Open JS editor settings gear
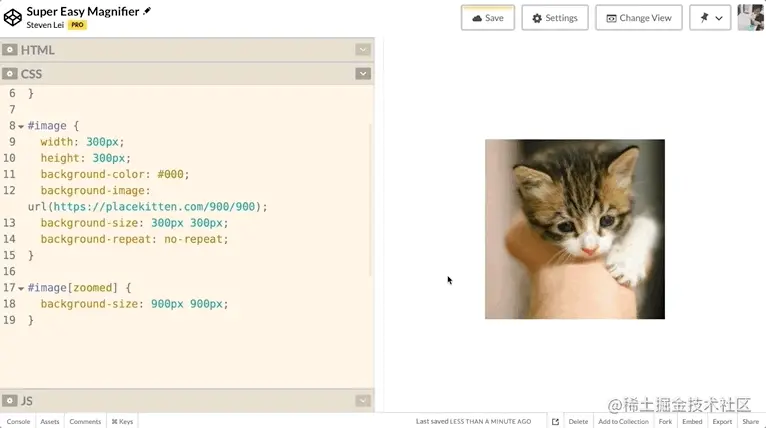The width and height of the screenshot is (766, 428). click(9, 401)
